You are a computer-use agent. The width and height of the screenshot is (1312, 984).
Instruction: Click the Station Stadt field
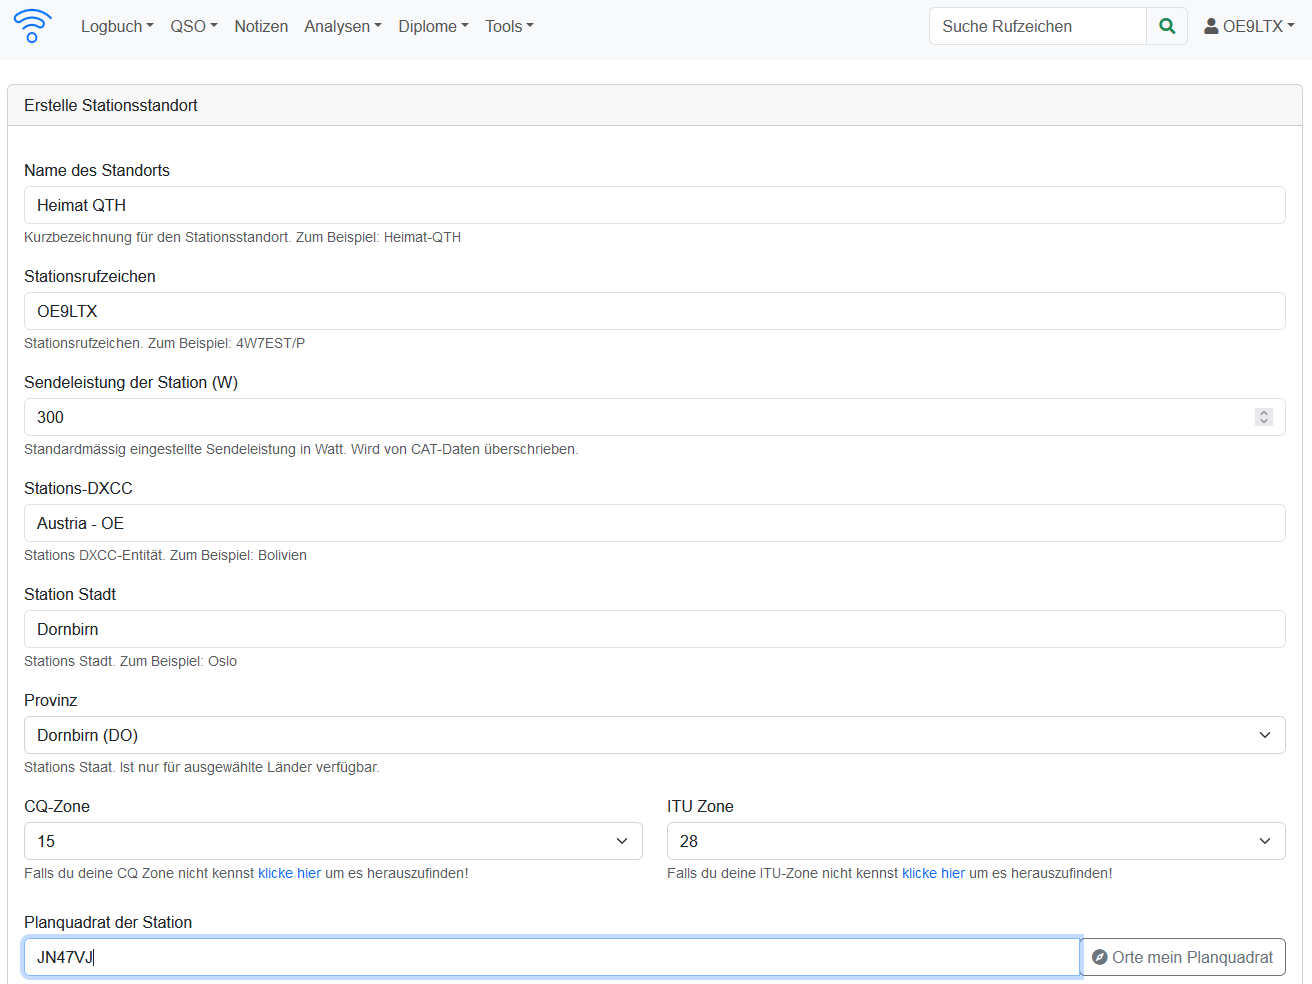pos(655,629)
